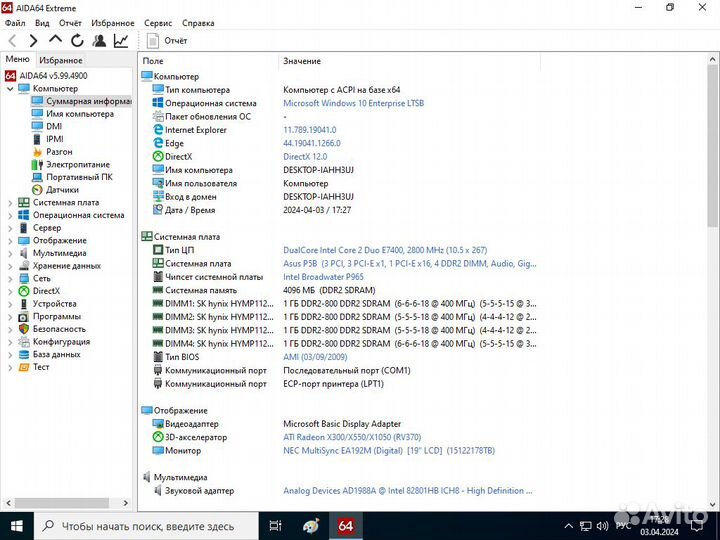720x540 pixels.
Task: Select Устройства in the tree
Action: (x=54, y=304)
